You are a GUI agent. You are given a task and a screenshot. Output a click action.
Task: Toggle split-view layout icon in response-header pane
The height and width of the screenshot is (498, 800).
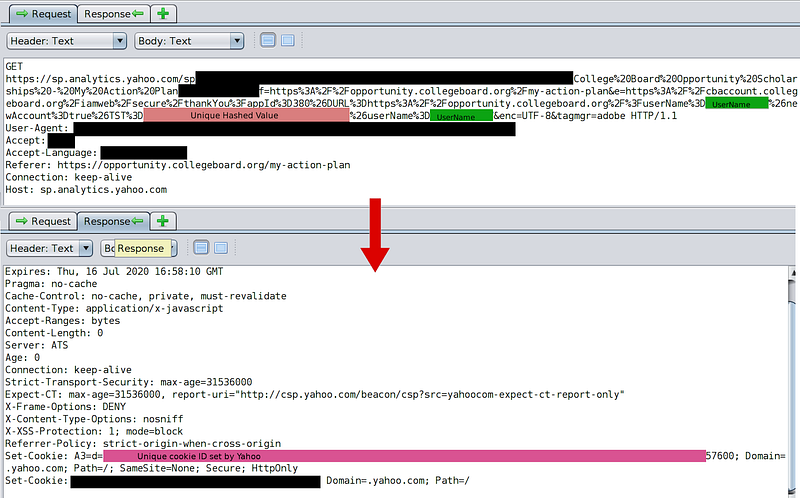tap(201, 248)
